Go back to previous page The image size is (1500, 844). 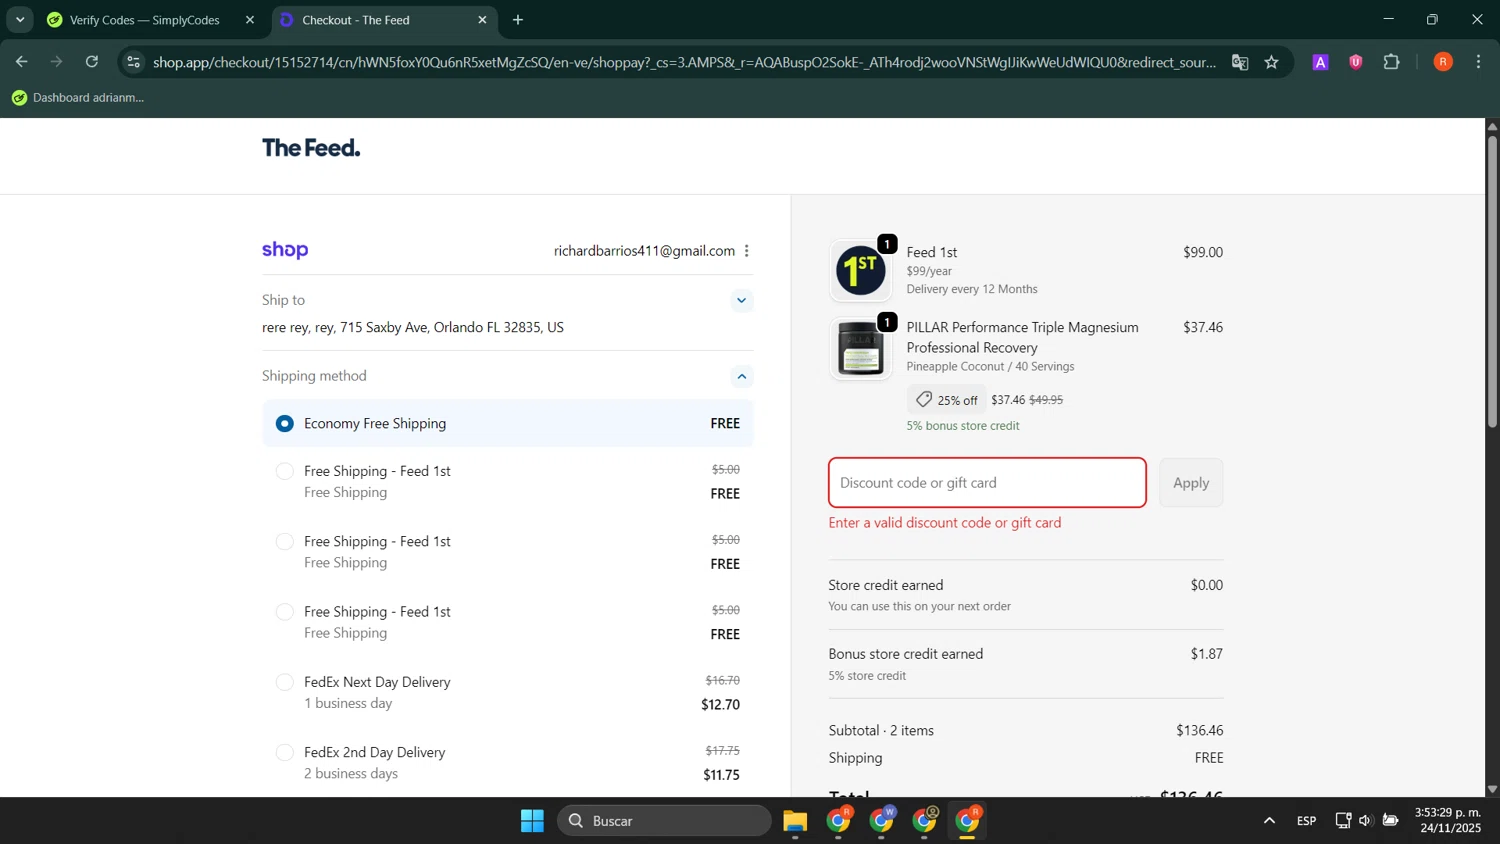pos(21,62)
